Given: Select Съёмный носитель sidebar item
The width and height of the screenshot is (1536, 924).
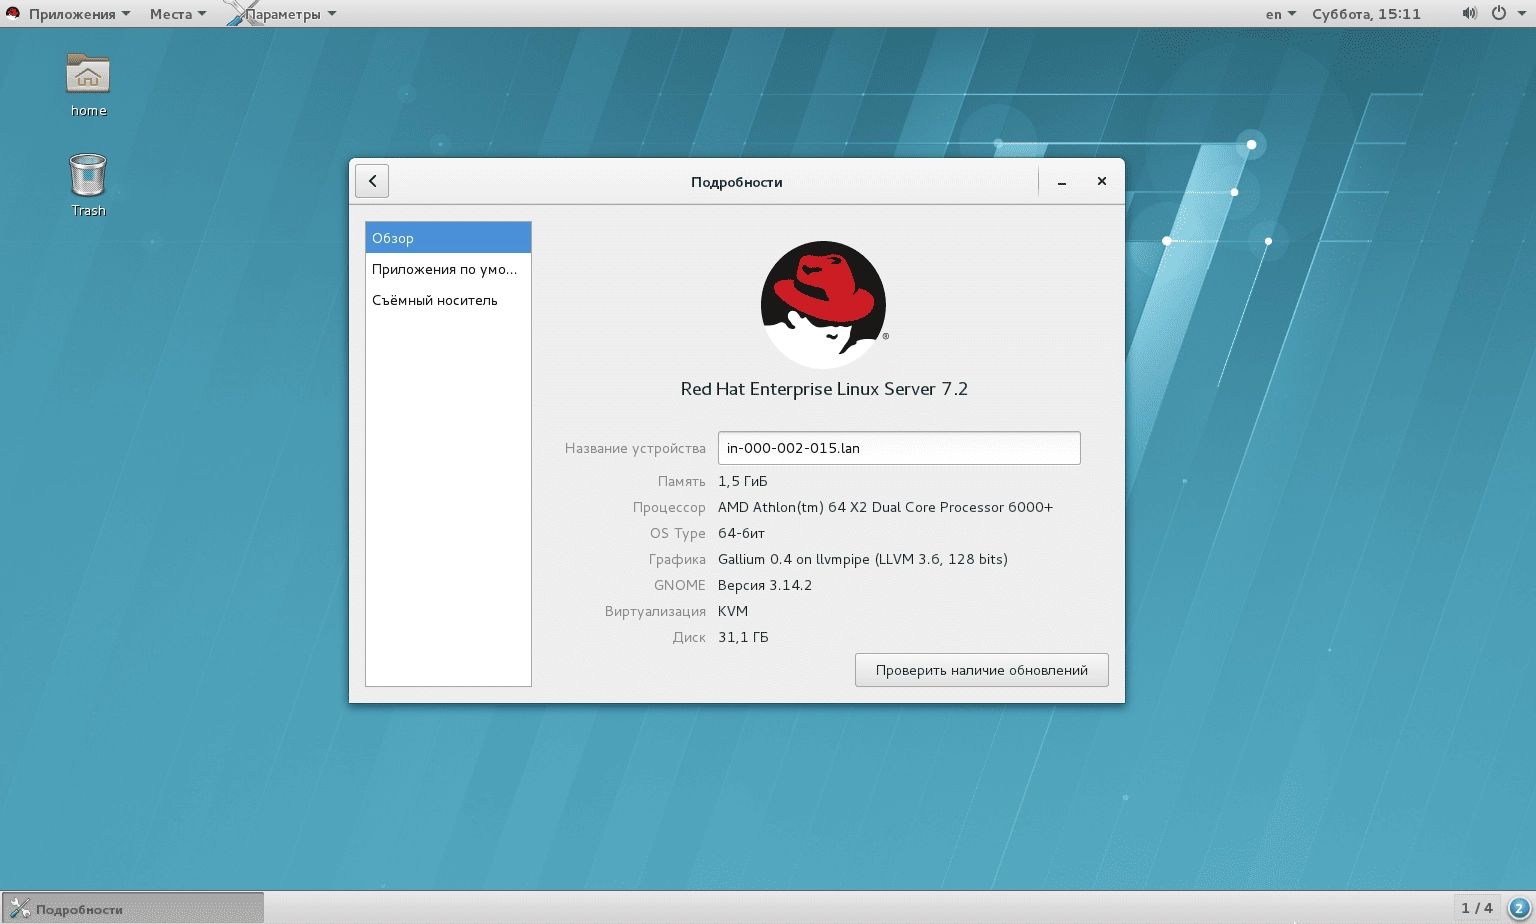Looking at the screenshot, I should [x=448, y=300].
